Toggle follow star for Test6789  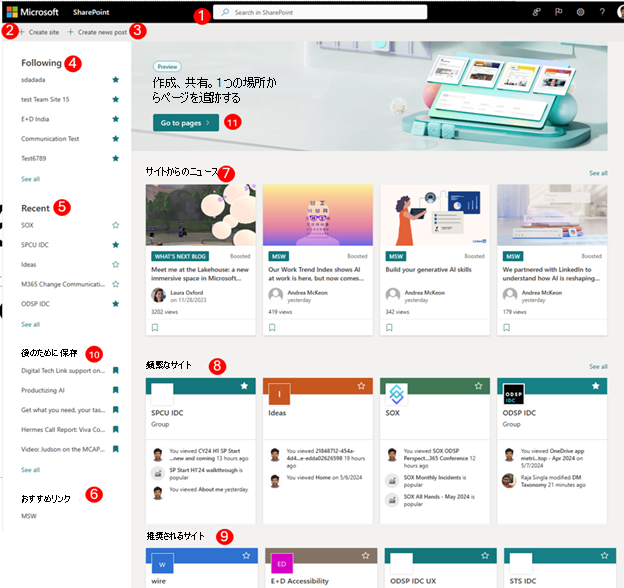tap(115, 158)
